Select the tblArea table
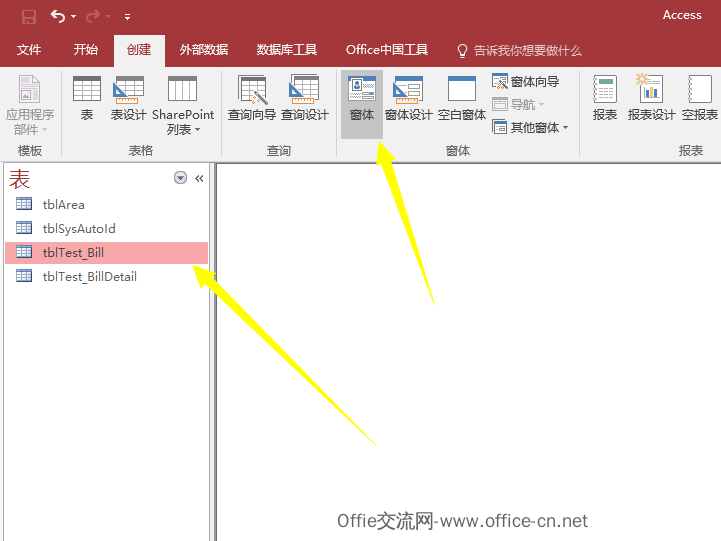The height and width of the screenshot is (541, 721). tap(107, 204)
